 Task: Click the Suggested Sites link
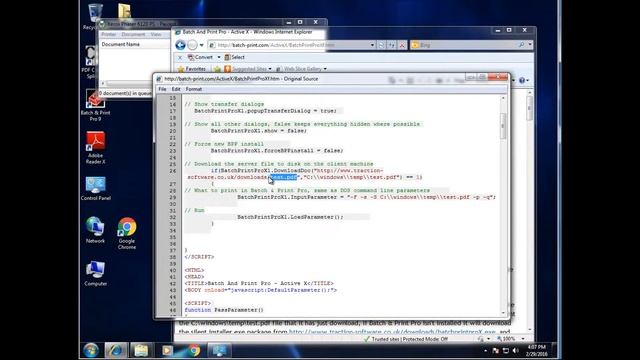tap(247, 69)
